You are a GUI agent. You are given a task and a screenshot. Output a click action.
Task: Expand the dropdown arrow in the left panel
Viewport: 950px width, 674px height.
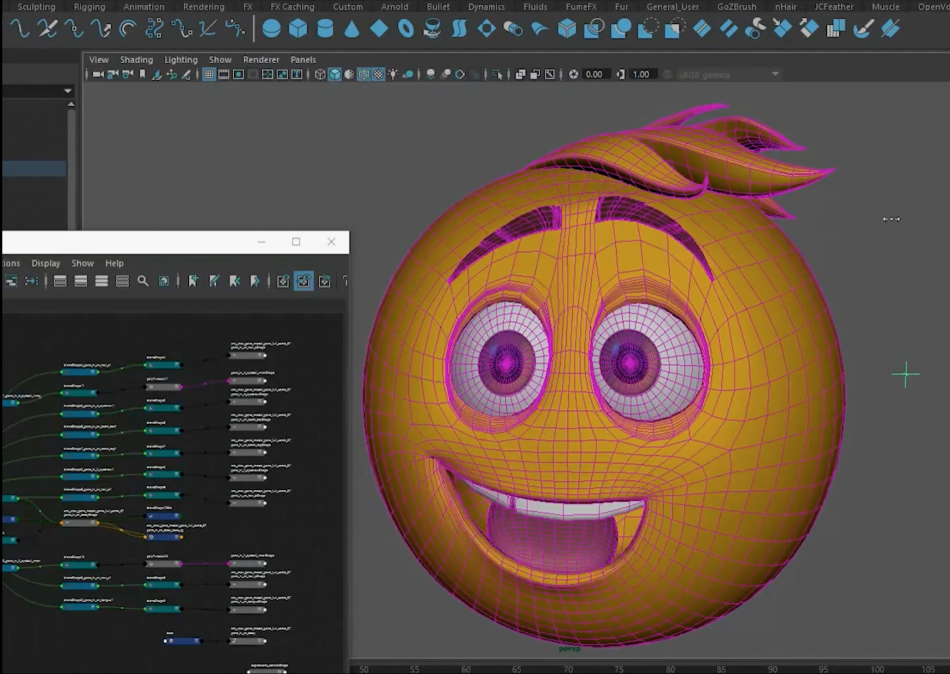click(68, 91)
